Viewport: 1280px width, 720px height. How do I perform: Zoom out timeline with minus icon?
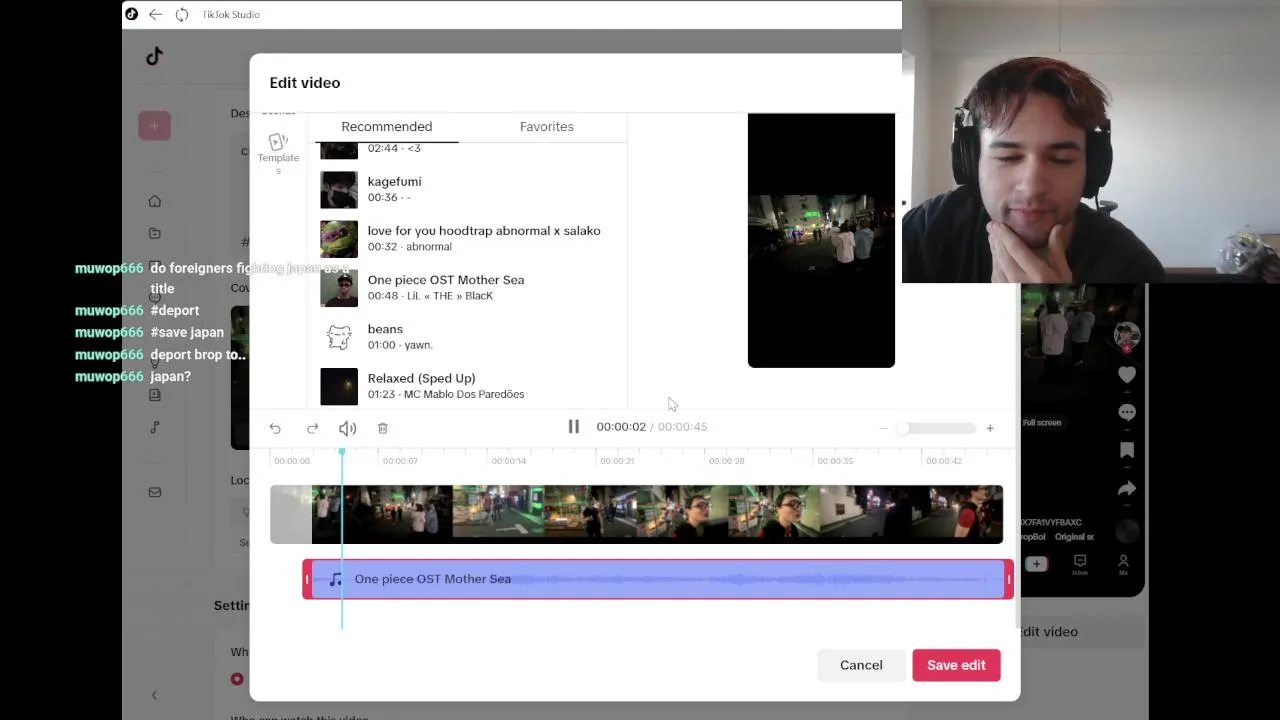click(x=883, y=428)
